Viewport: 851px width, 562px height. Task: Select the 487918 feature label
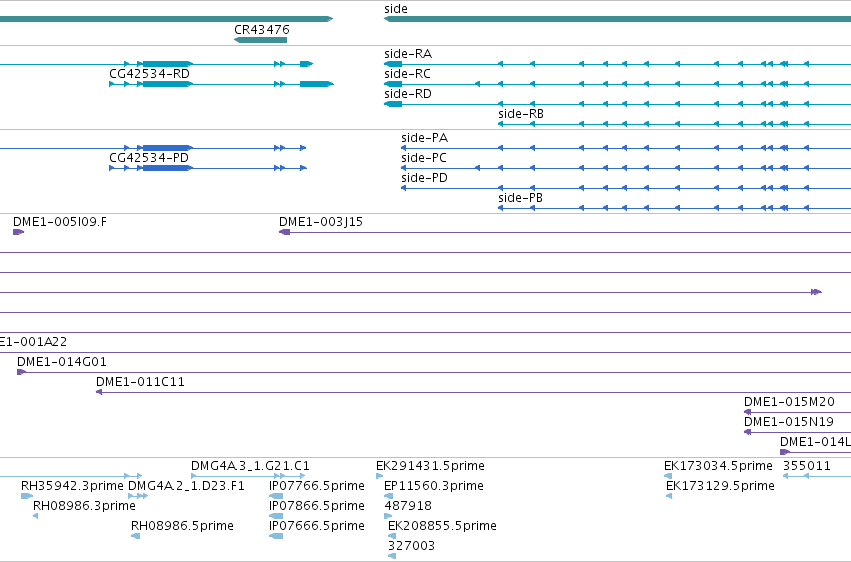coord(408,506)
